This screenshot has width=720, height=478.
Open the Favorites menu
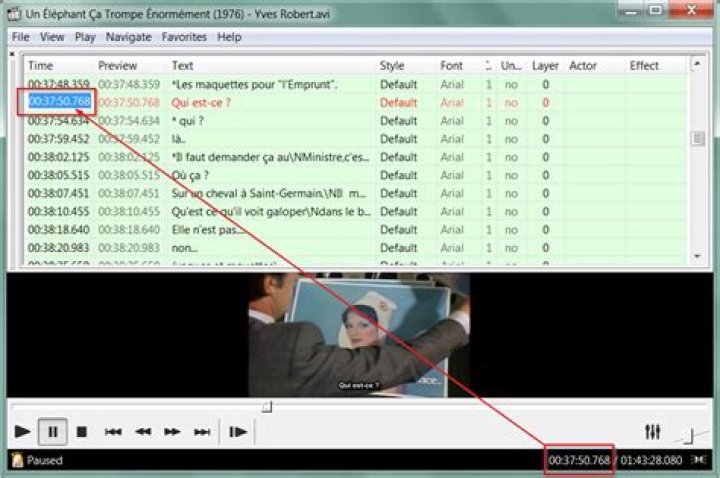pyautogui.click(x=184, y=37)
